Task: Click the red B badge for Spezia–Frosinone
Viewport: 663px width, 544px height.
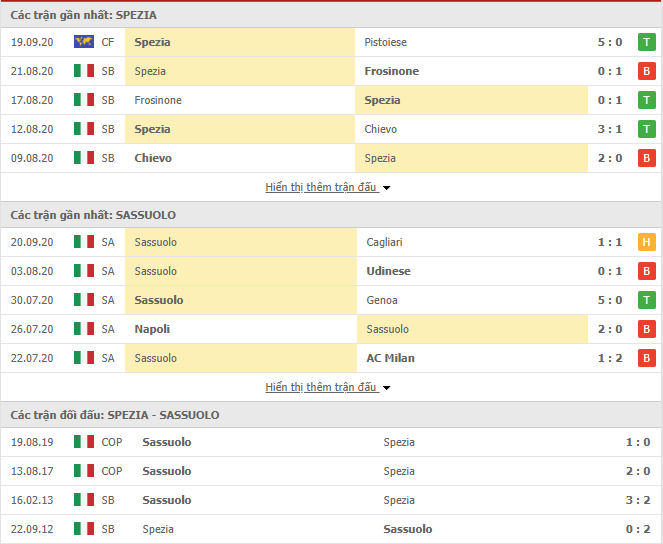Action: [x=647, y=71]
